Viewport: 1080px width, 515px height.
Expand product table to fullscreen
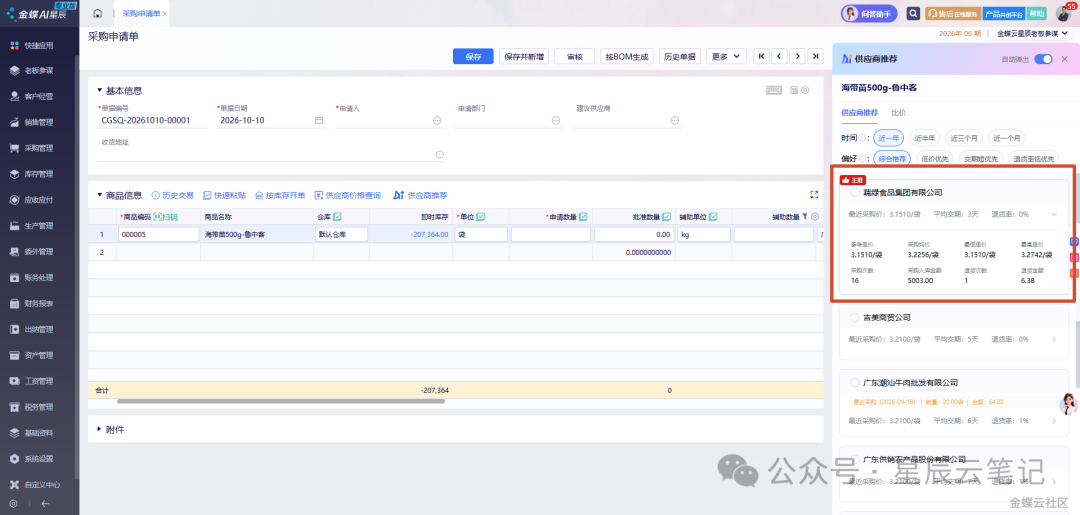tap(814, 195)
